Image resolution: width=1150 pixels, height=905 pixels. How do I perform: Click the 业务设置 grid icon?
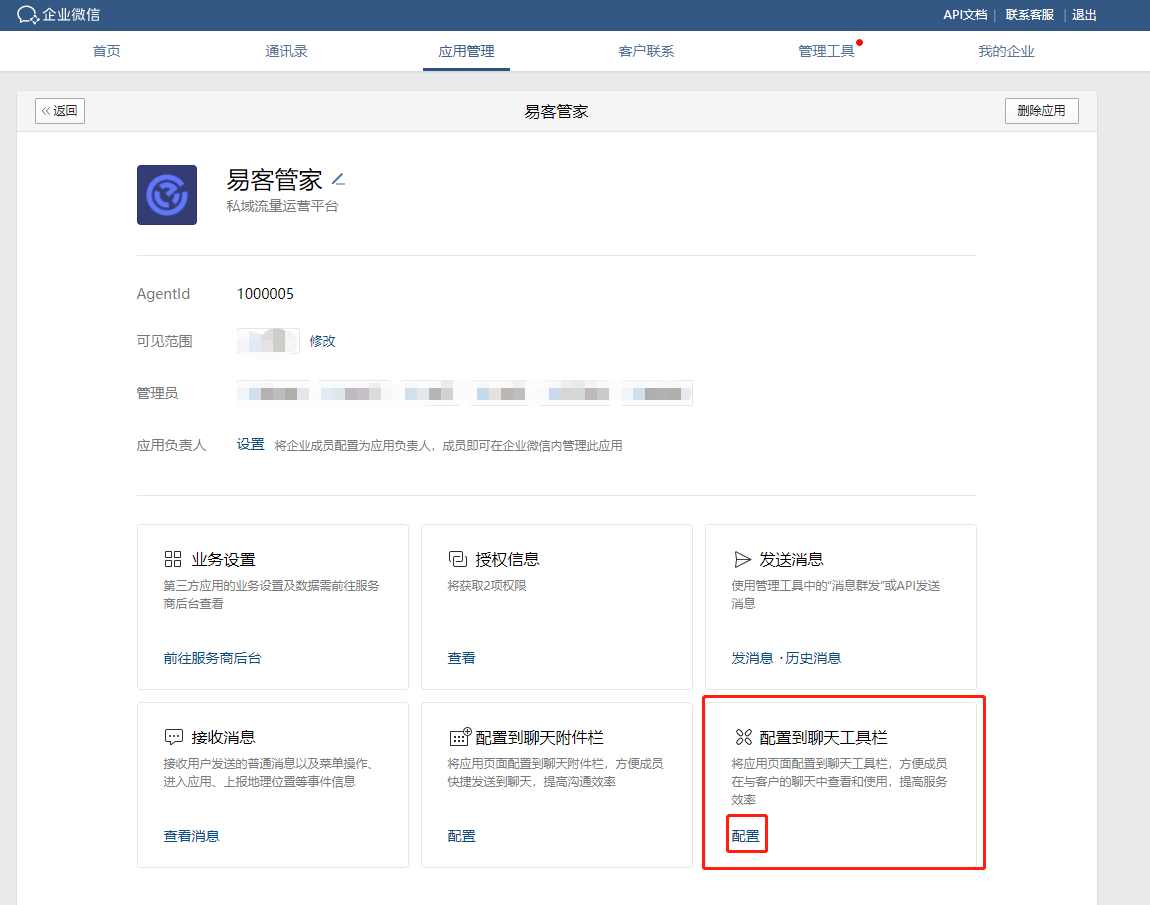[x=173, y=560]
